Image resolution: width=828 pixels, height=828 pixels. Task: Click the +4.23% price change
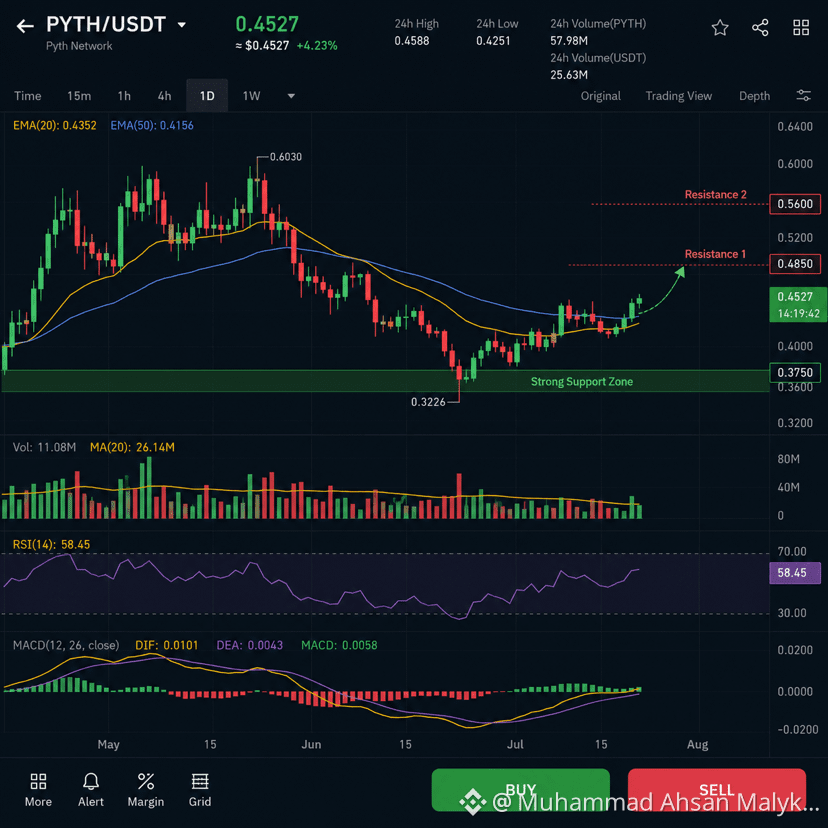tap(317, 46)
